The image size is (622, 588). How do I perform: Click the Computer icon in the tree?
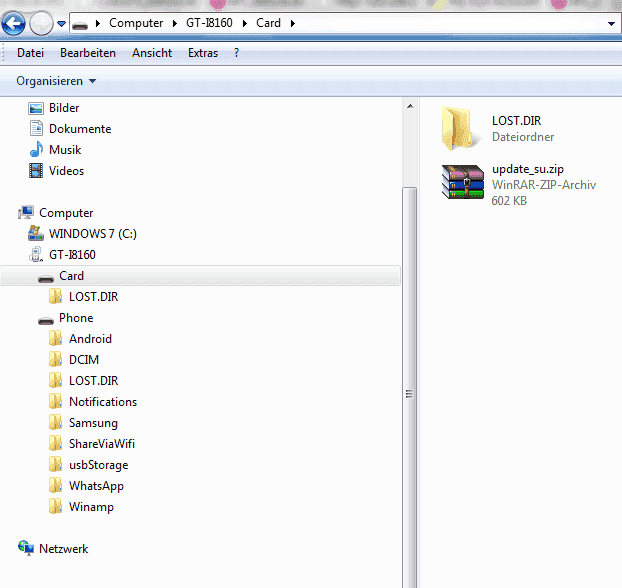coord(26,213)
